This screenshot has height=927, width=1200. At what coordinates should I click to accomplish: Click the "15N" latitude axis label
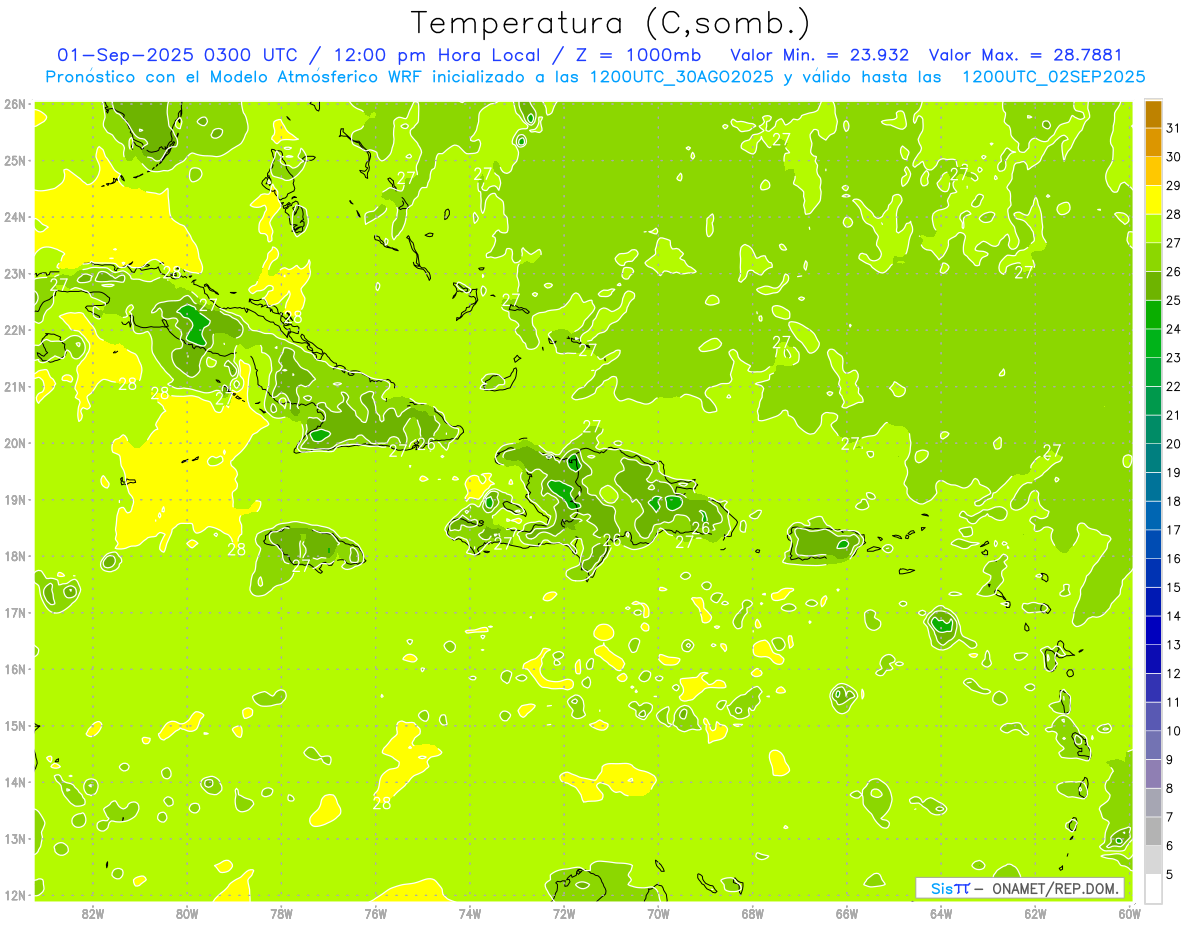[x=14, y=726]
